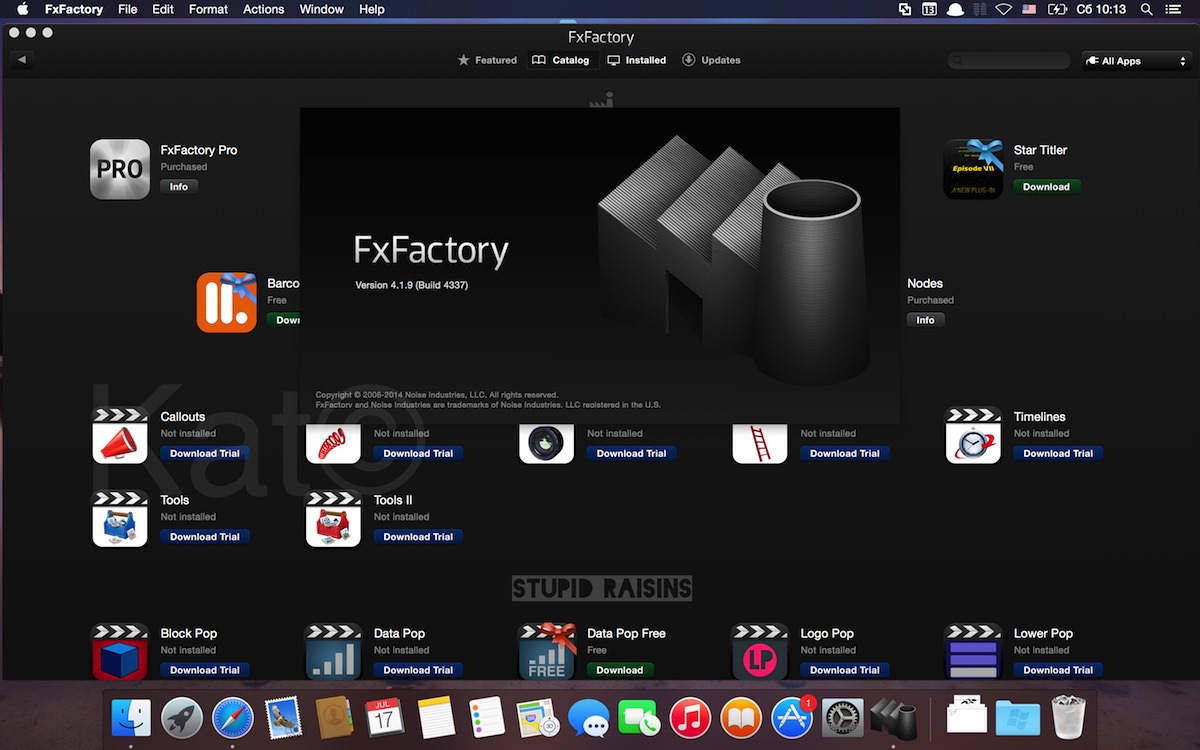Click the Data Pop Free gift icon

[x=547, y=652]
